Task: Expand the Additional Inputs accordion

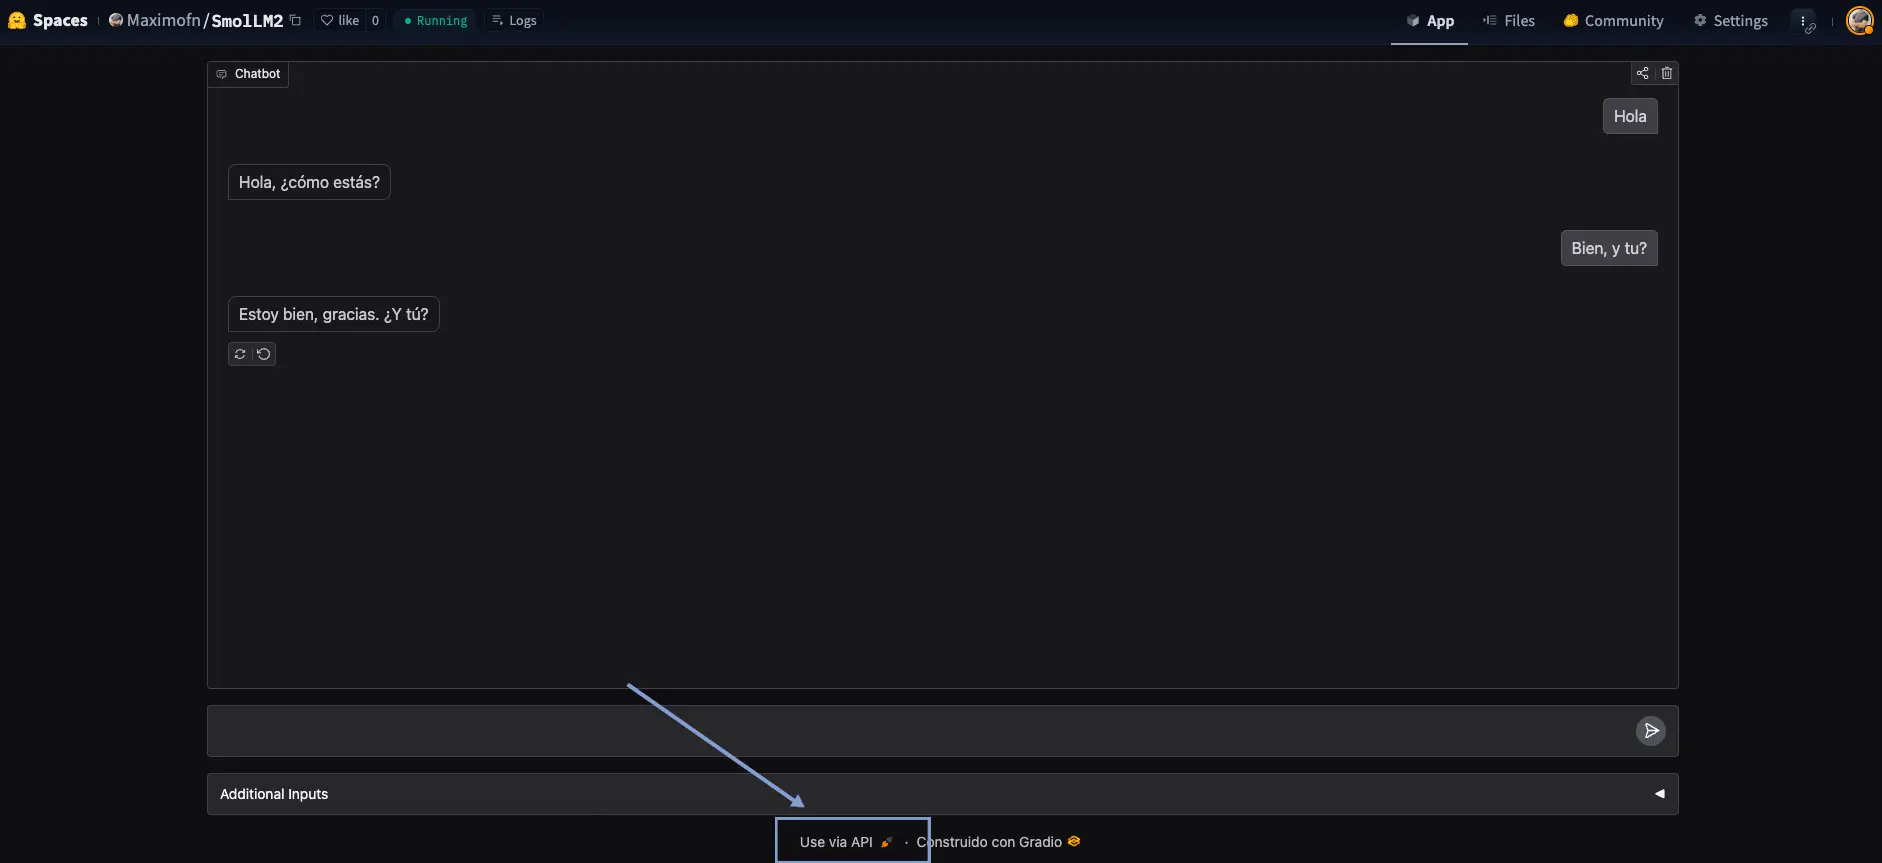Action: (942, 794)
